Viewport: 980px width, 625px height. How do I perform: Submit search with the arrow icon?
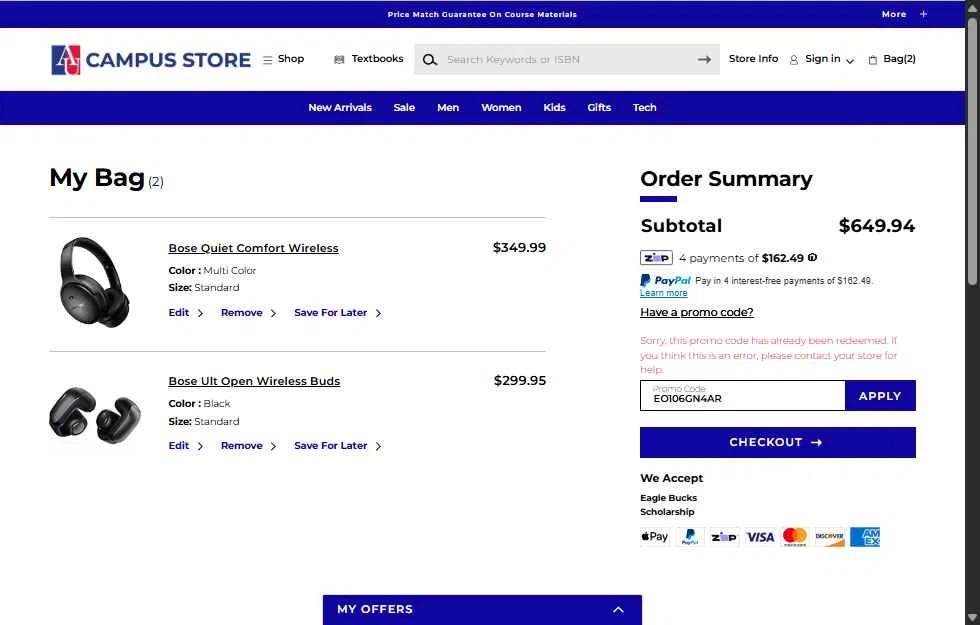[x=704, y=60]
